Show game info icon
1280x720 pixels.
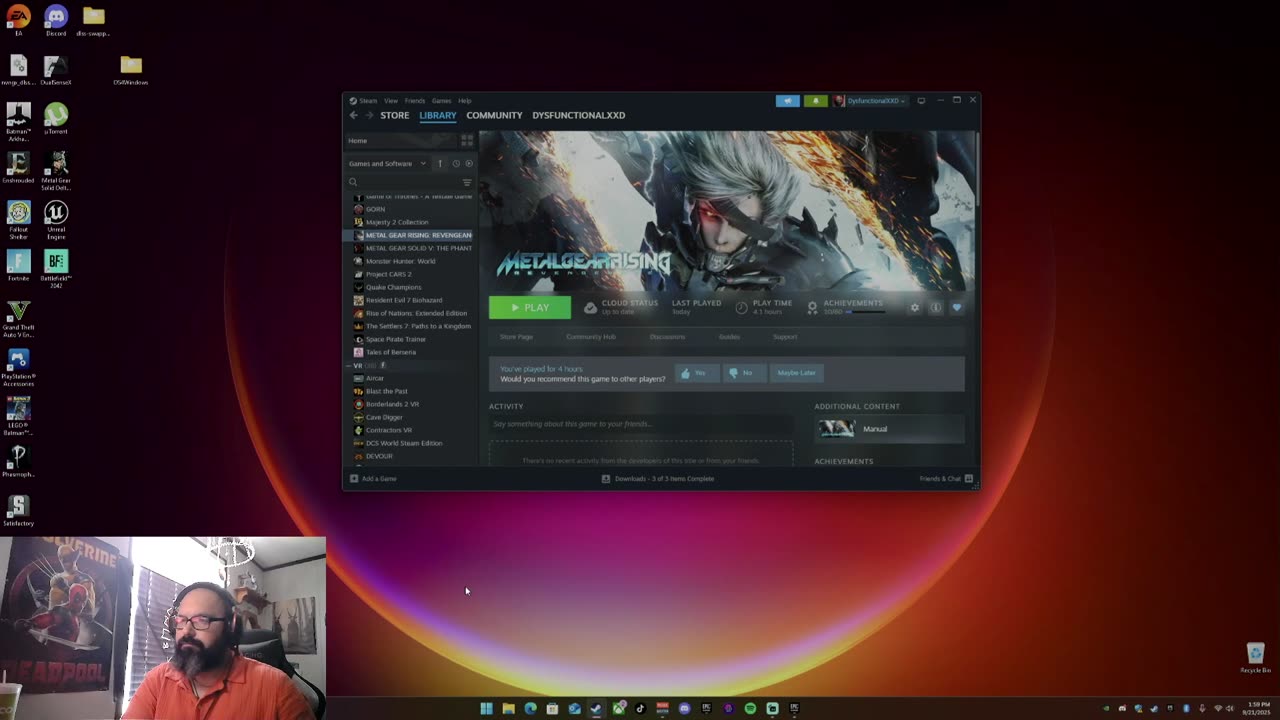pyautogui.click(x=935, y=308)
